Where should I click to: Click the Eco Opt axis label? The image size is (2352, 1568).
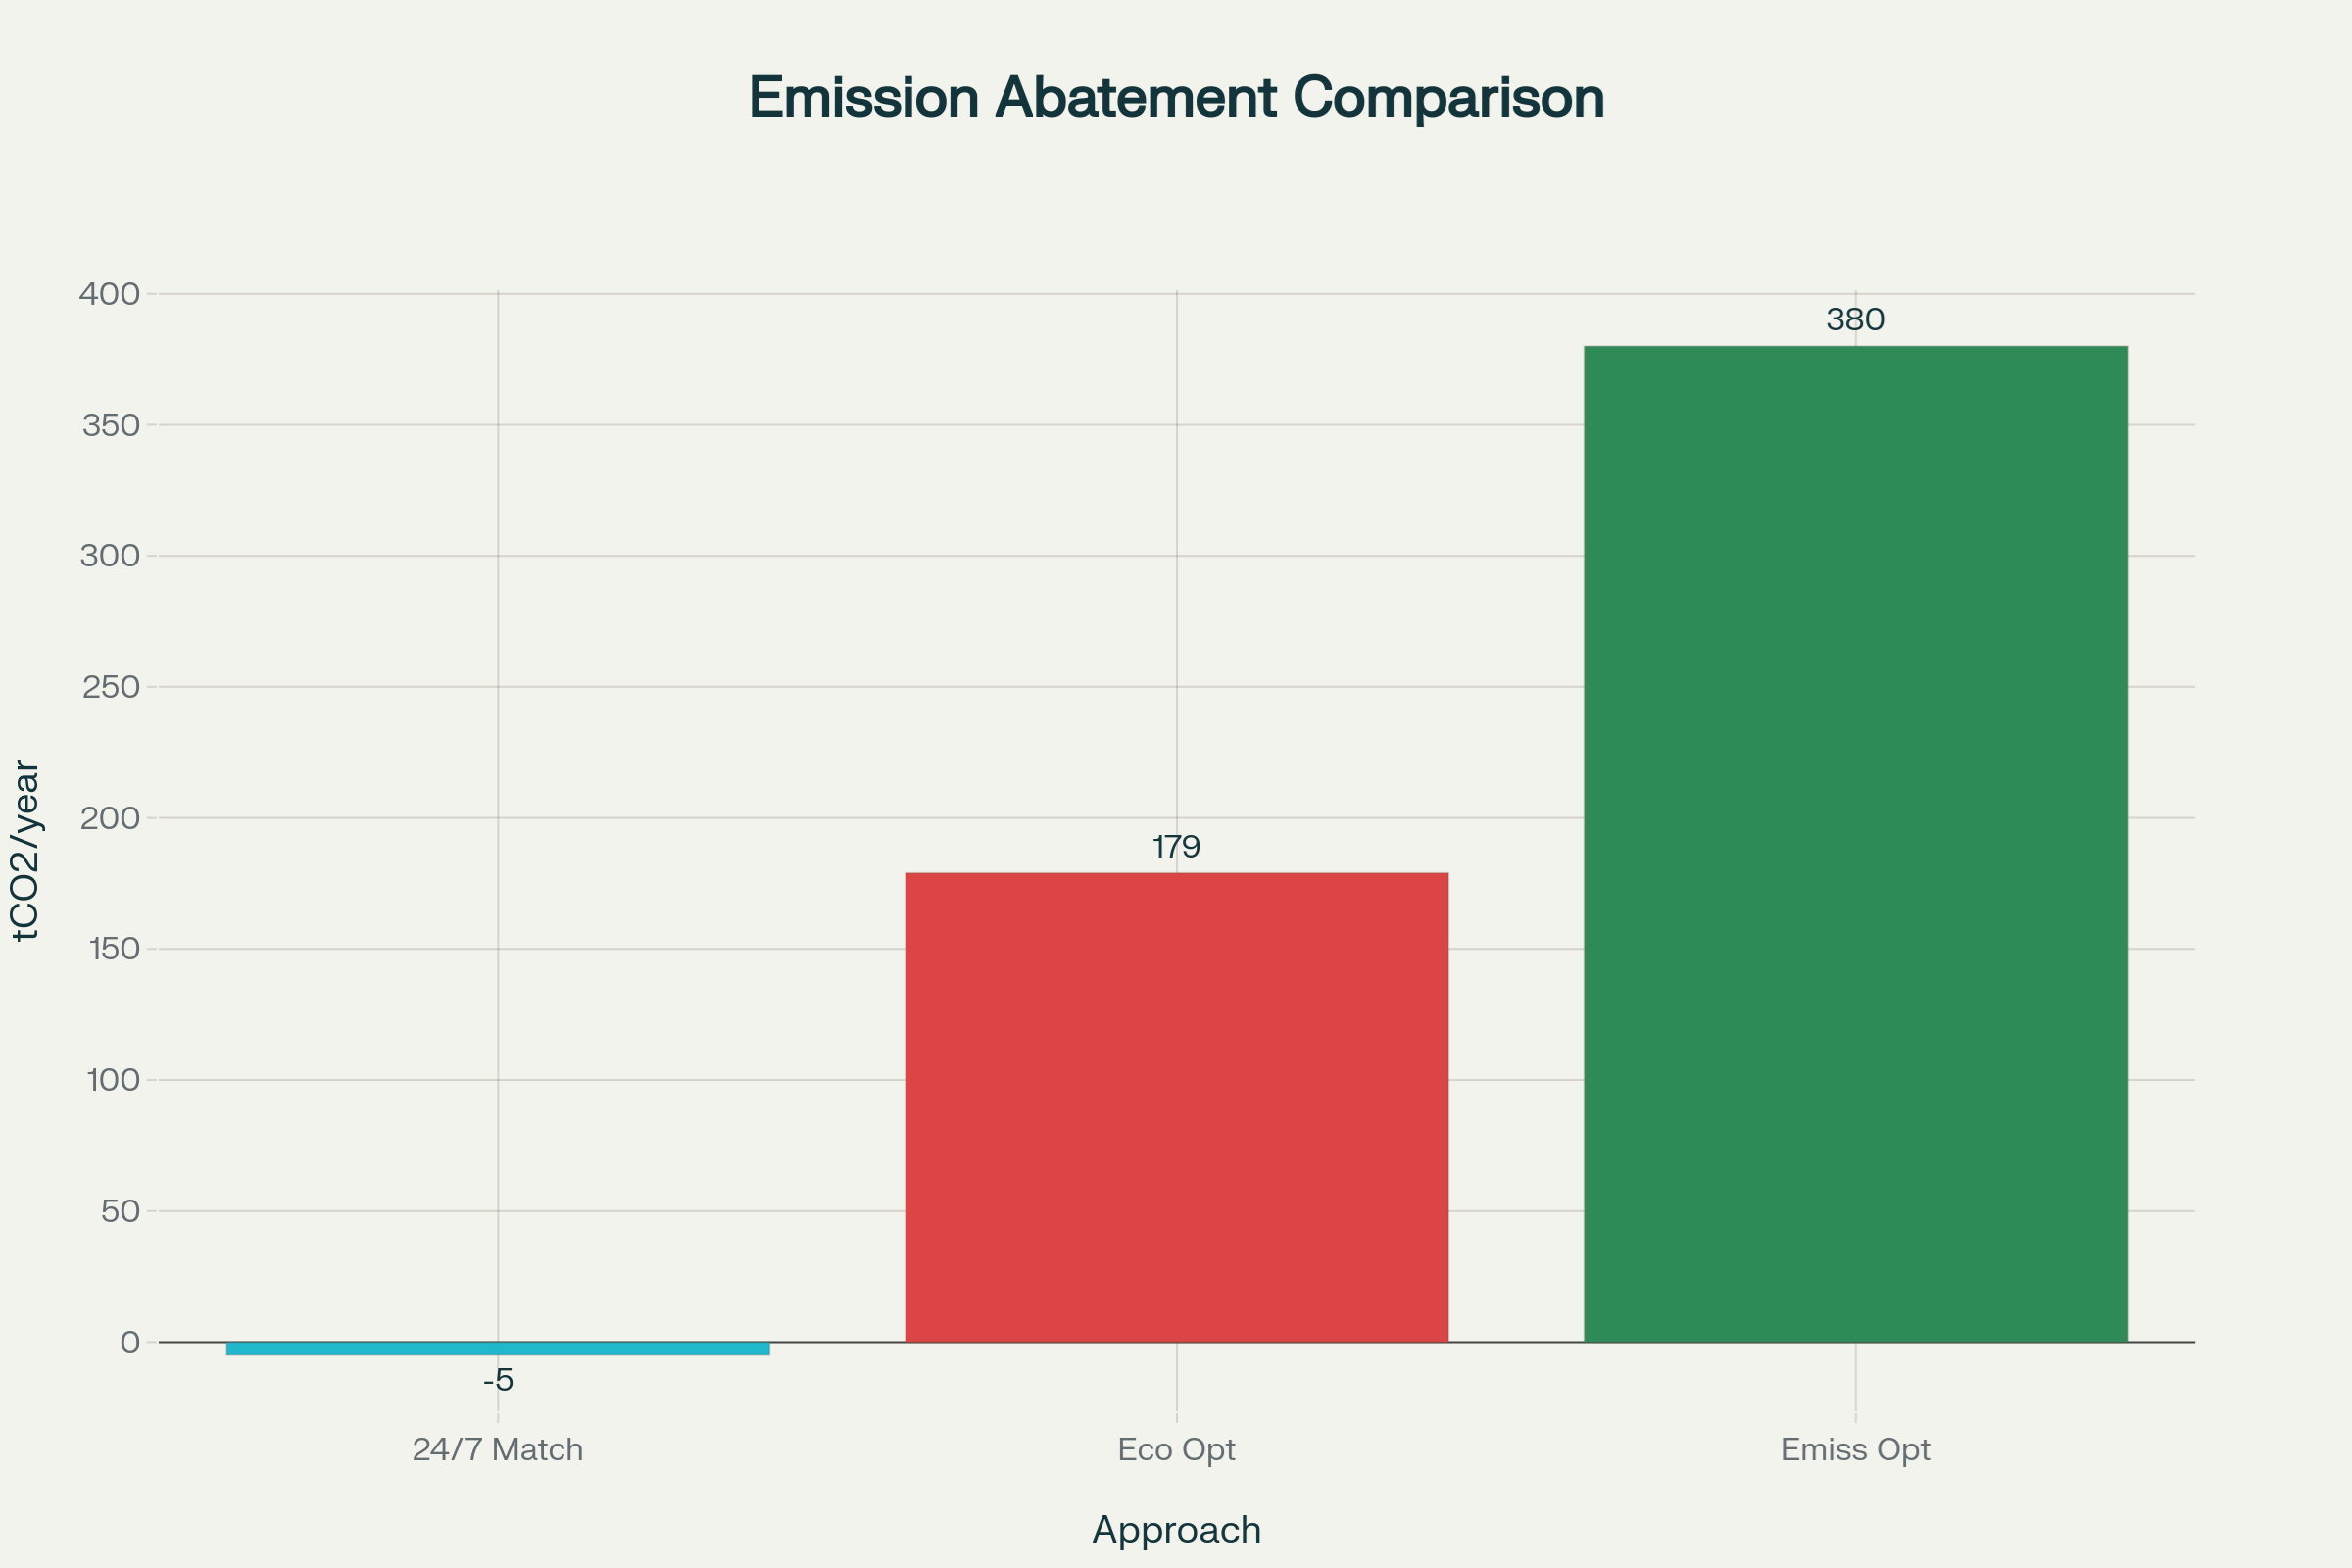tap(1176, 1449)
